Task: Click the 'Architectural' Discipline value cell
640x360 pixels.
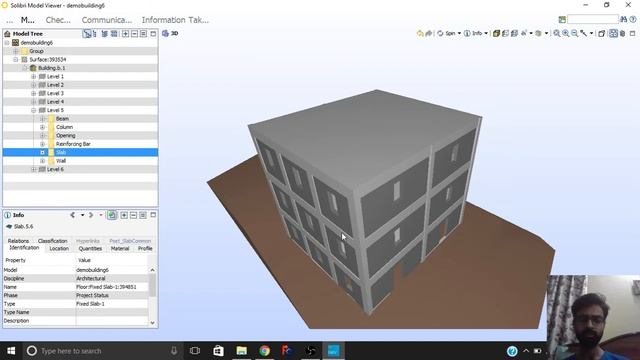Action: pyautogui.click(x=112, y=278)
